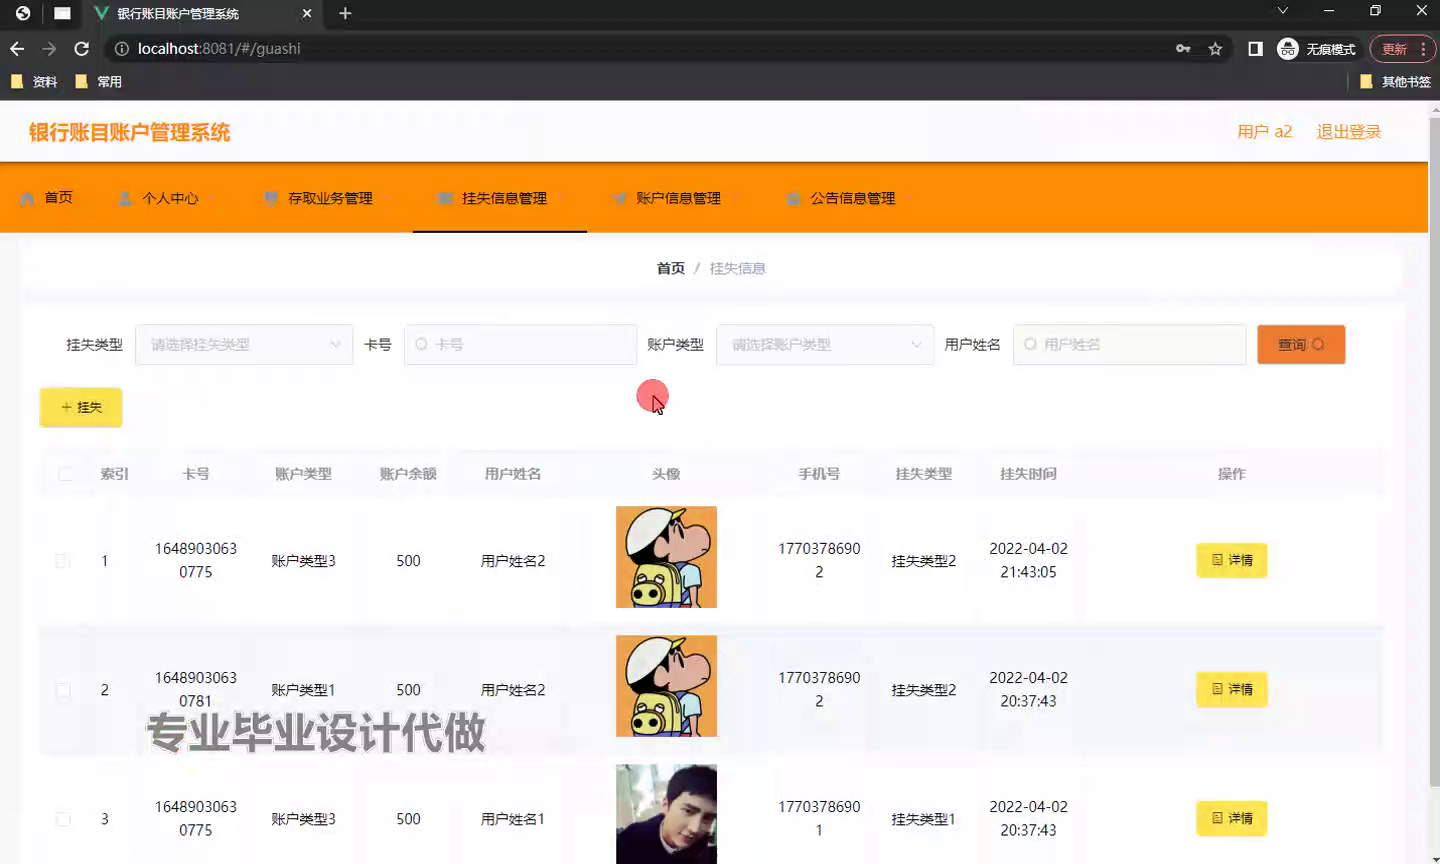Click 用户姓名1 cell in row 3
This screenshot has height=864, width=1440.
(x=513, y=819)
